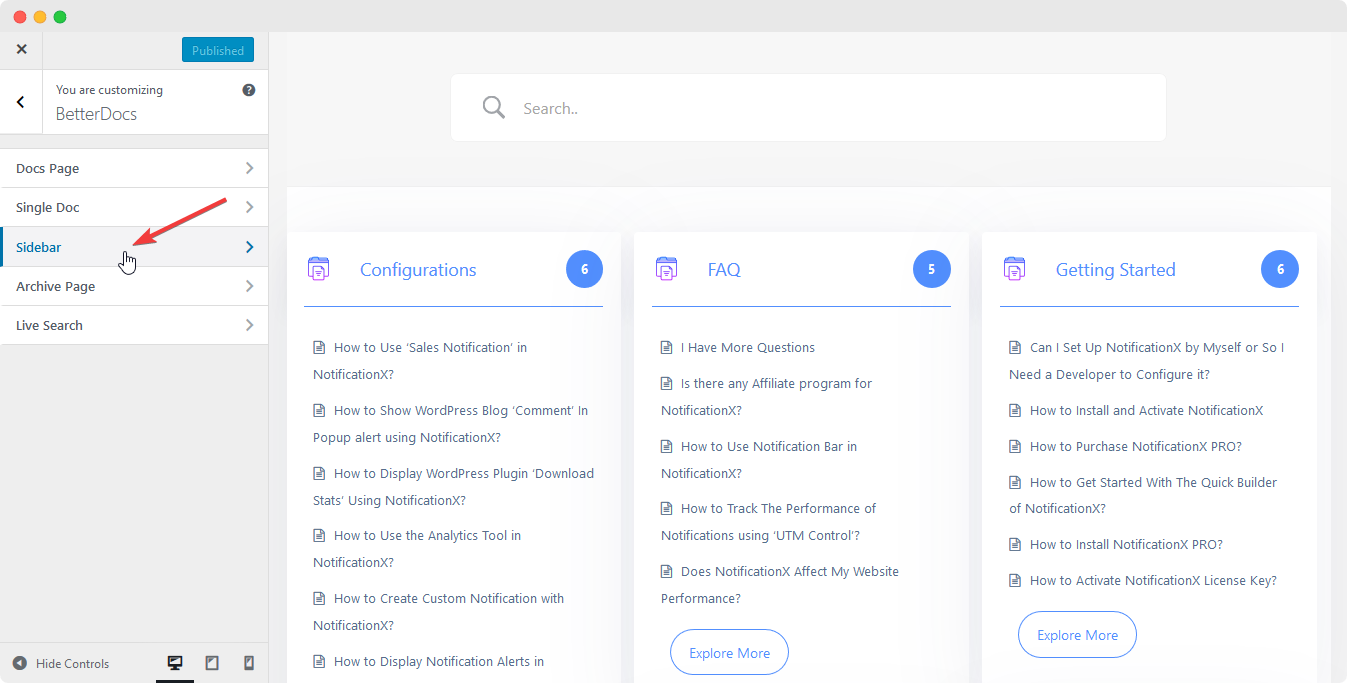Viewport: 1347px width, 683px height.
Task: Open 'How to Show WordPress Blog Comment' doc
Action: [x=450, y=424]
